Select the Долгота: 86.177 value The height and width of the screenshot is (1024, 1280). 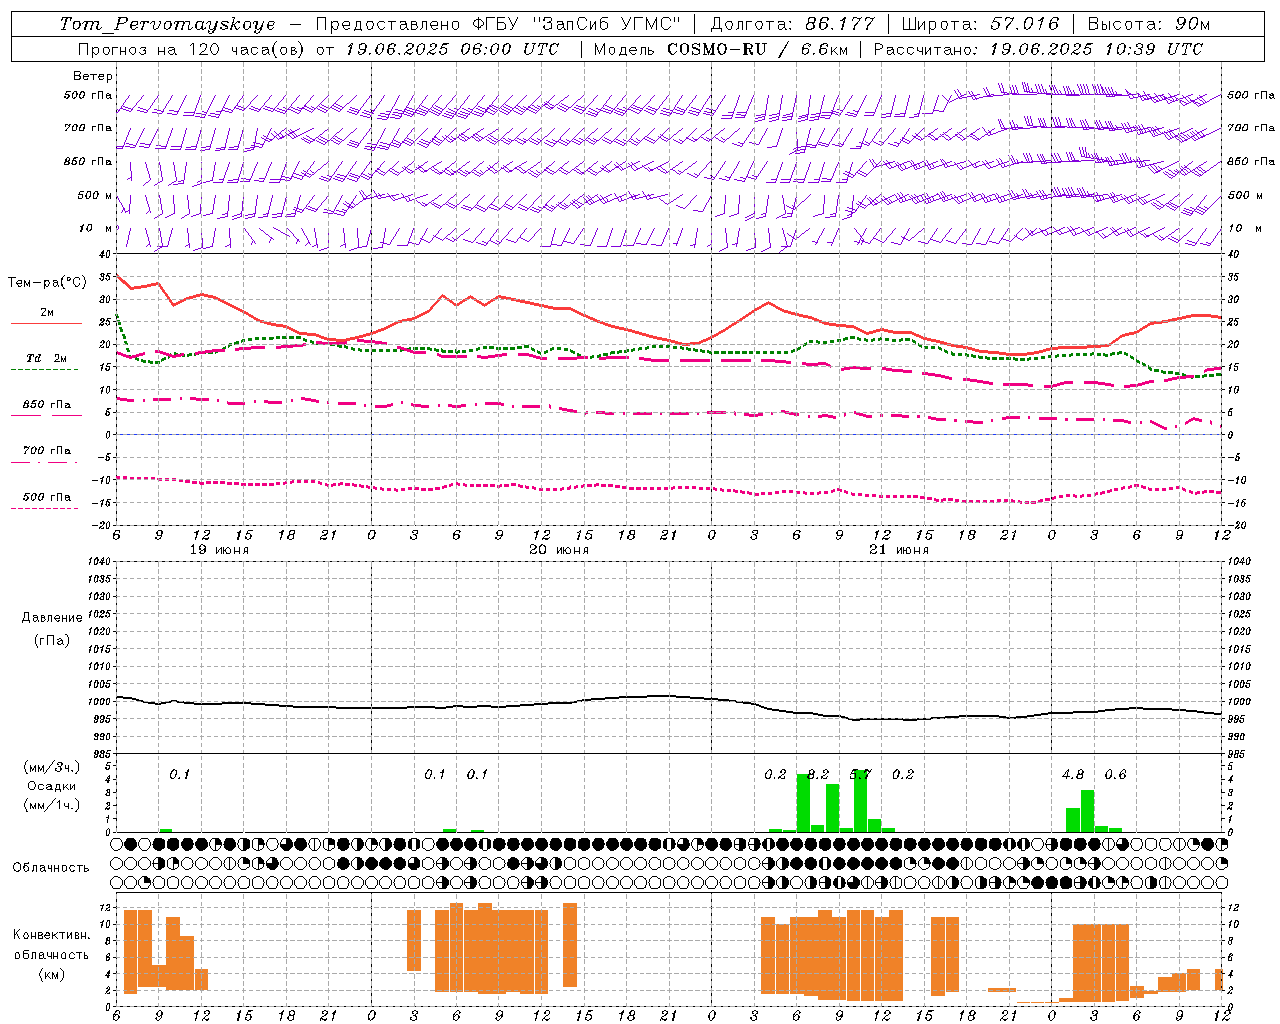pyautogui.click(x=793, y=24)
